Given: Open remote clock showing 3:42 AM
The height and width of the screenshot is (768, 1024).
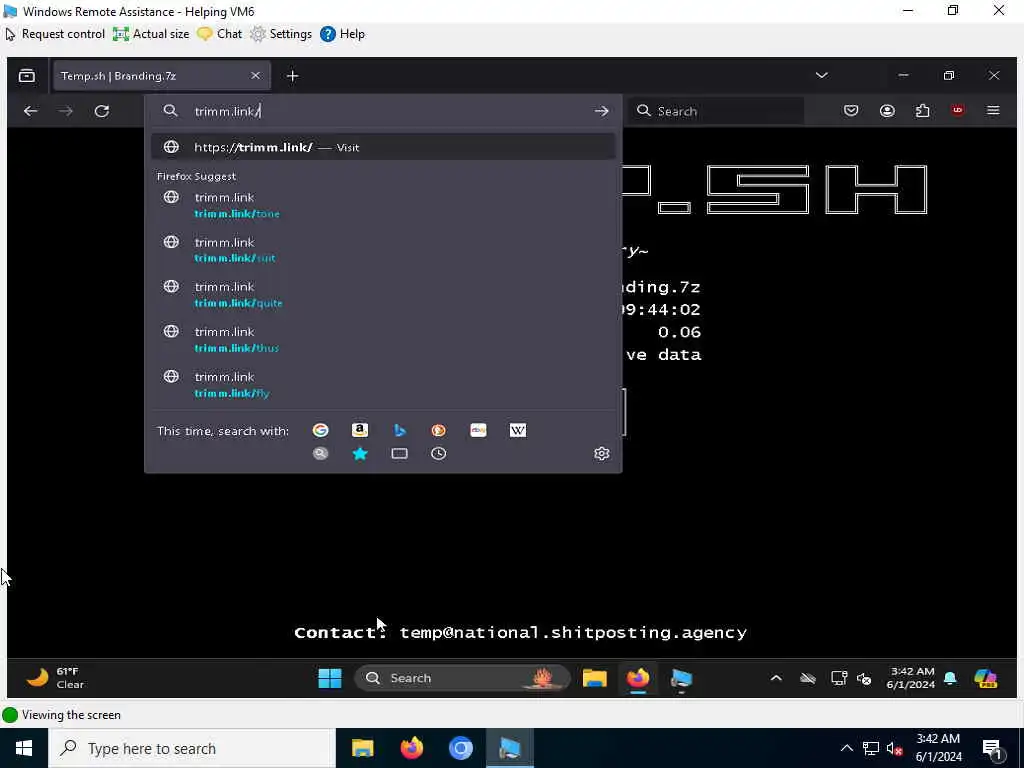Looking at the screenshot, I should point(911,678).
